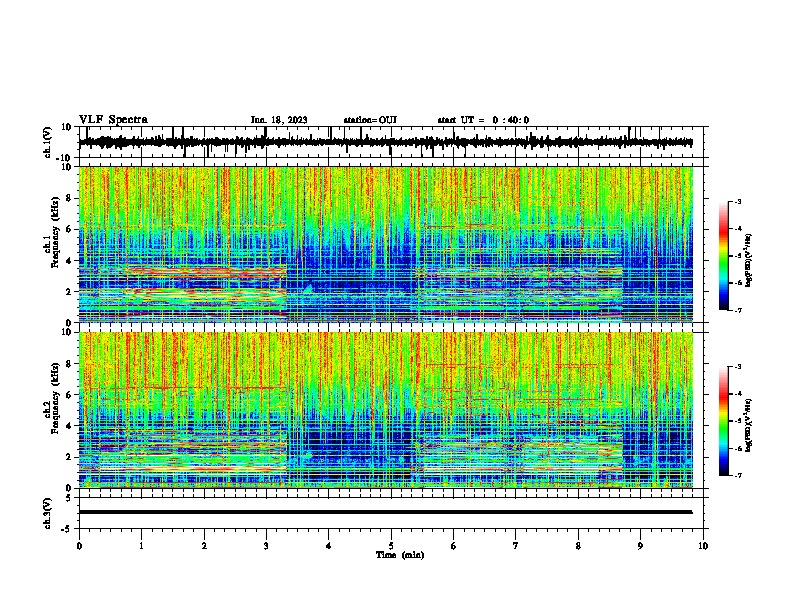Click the "8" kHz tick on ch.1 frequency axis
Viewport: 792px width, 612px height.
tap(69, 198)
